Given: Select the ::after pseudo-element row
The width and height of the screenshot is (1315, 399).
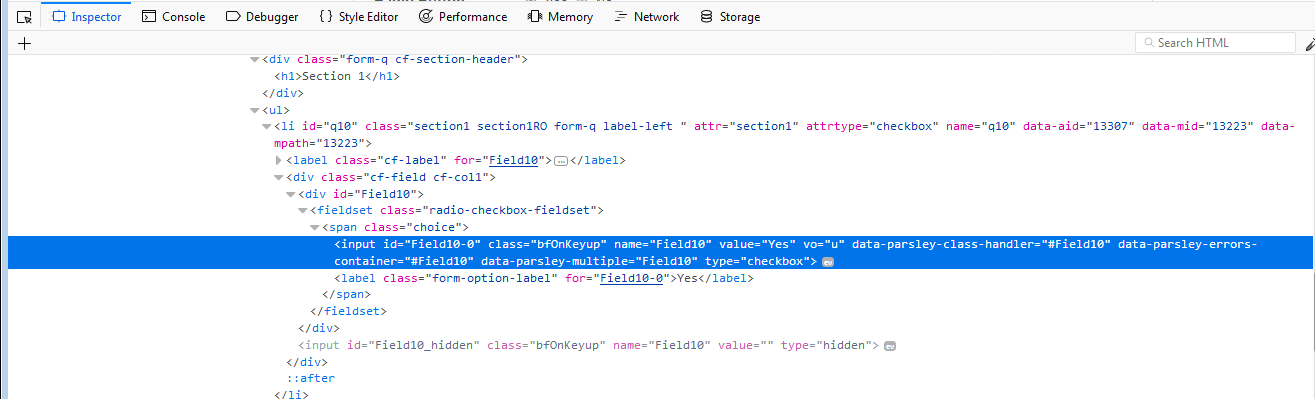Looking at the screenshot, I should point(661,379).
